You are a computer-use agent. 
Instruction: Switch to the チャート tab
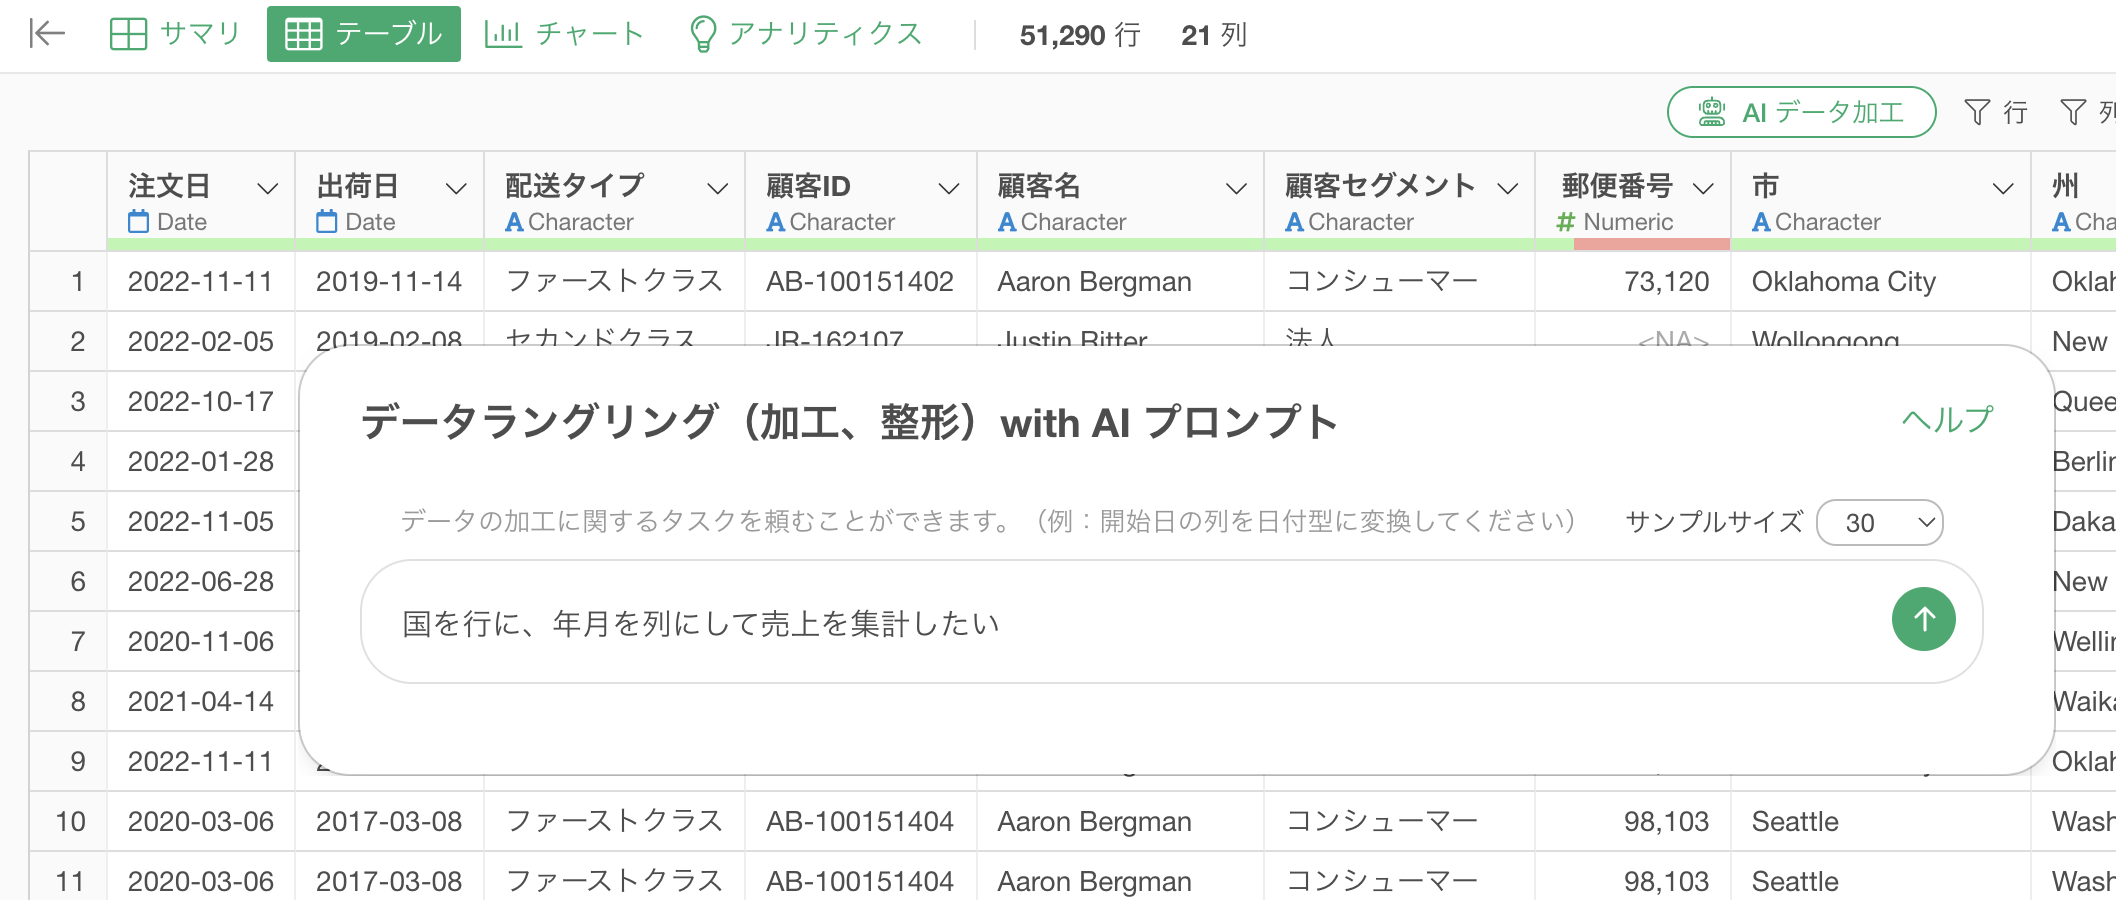point(564,34)
